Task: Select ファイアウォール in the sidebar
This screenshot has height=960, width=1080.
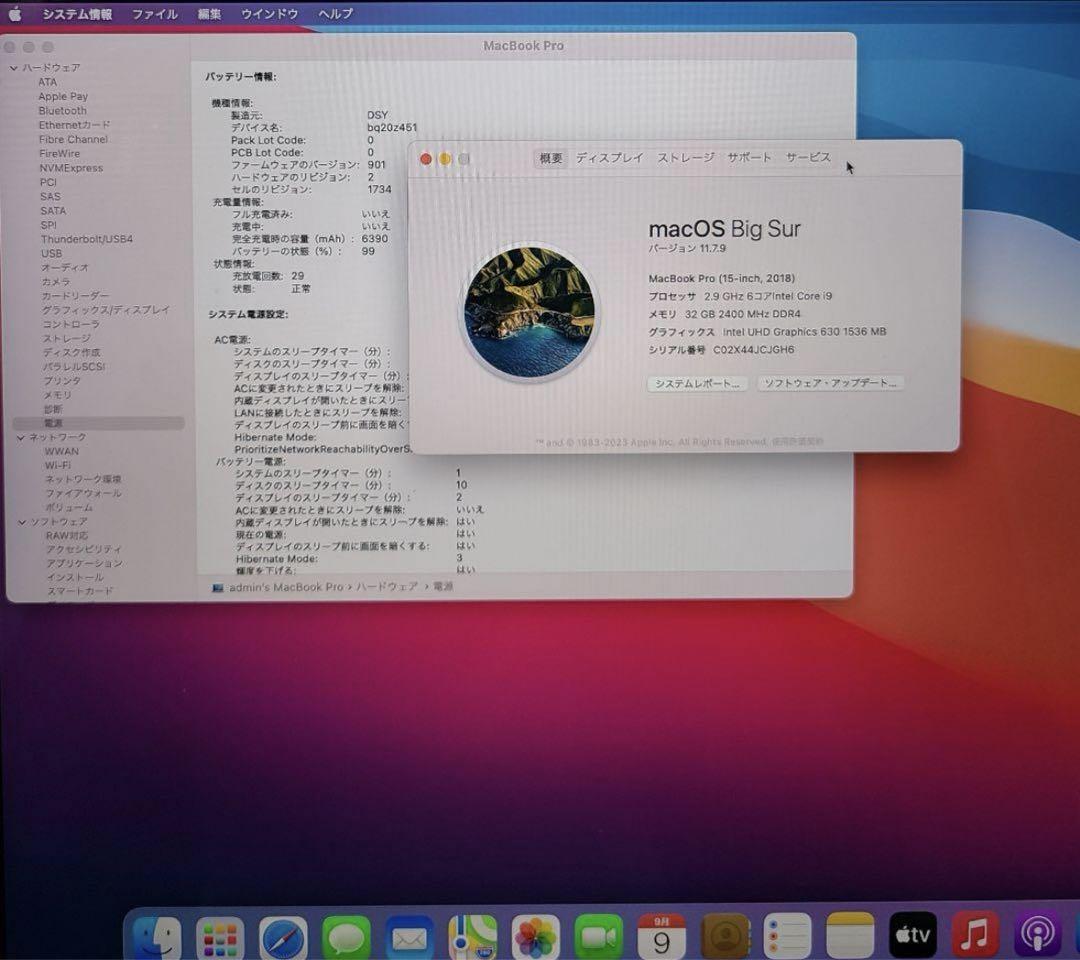Action: pos(83,494)
